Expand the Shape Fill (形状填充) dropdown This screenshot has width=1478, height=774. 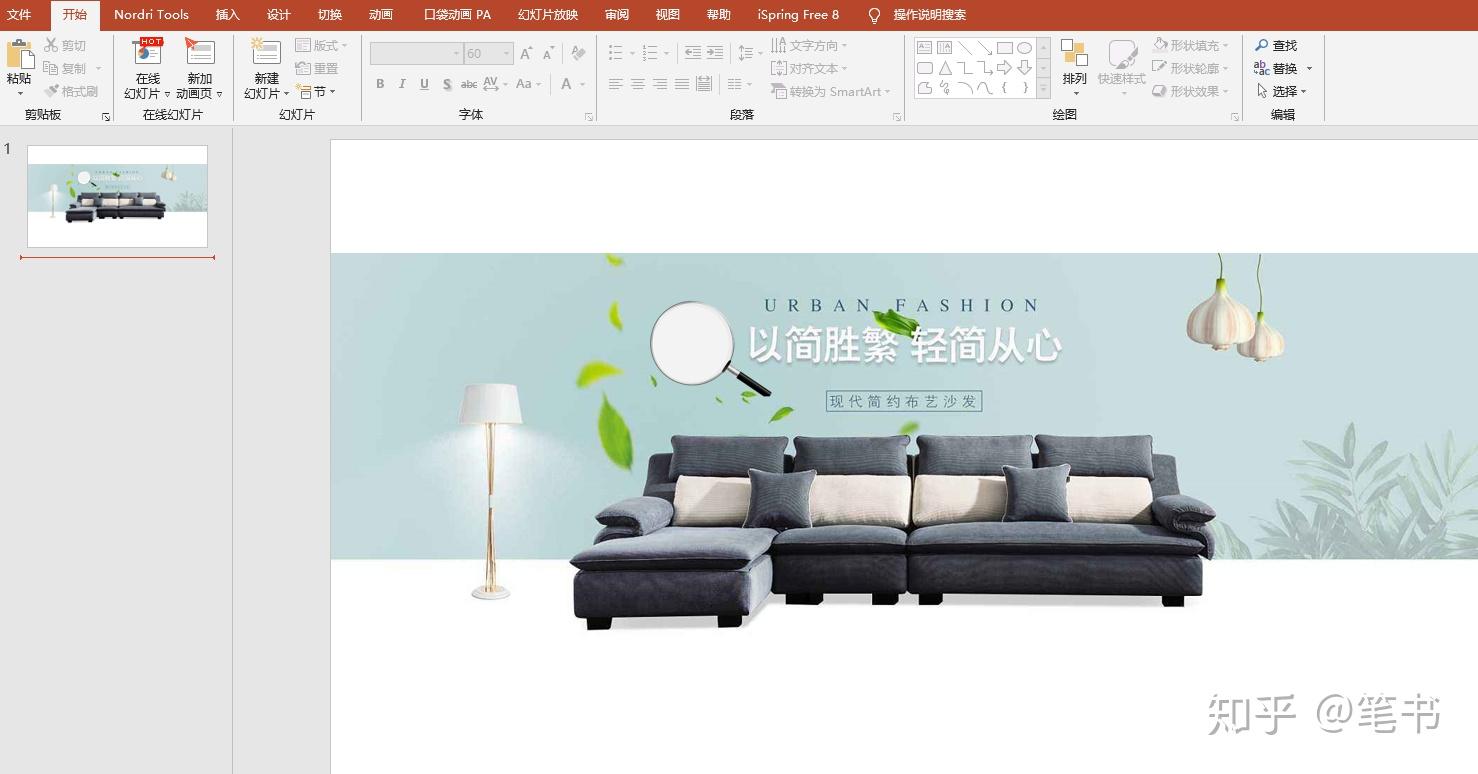coord(1191,45)
